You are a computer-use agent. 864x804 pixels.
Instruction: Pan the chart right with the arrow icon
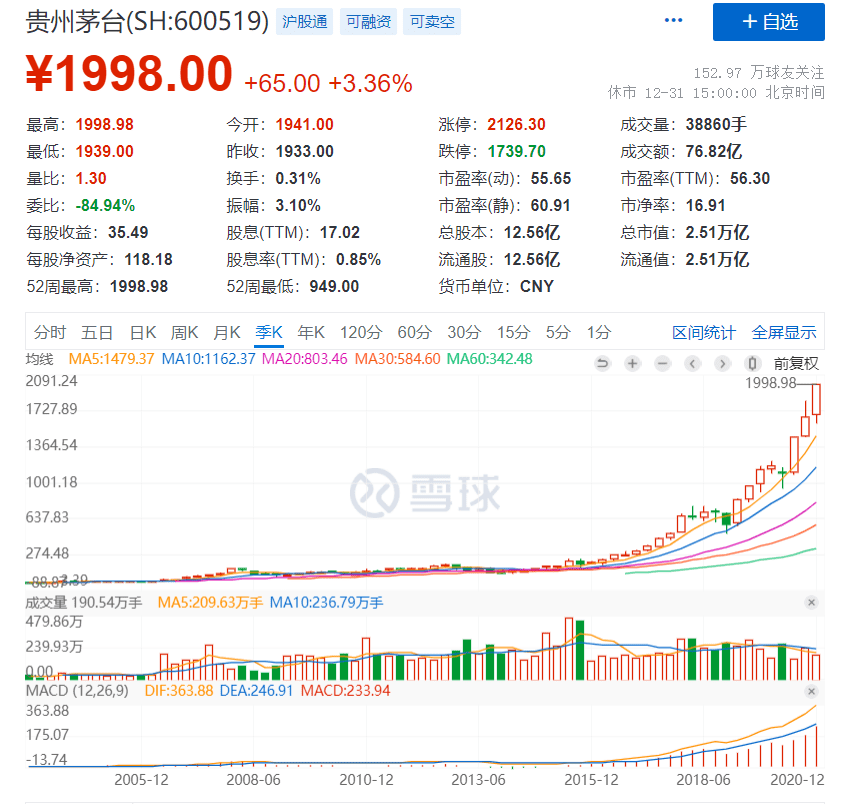pos(721,364)
